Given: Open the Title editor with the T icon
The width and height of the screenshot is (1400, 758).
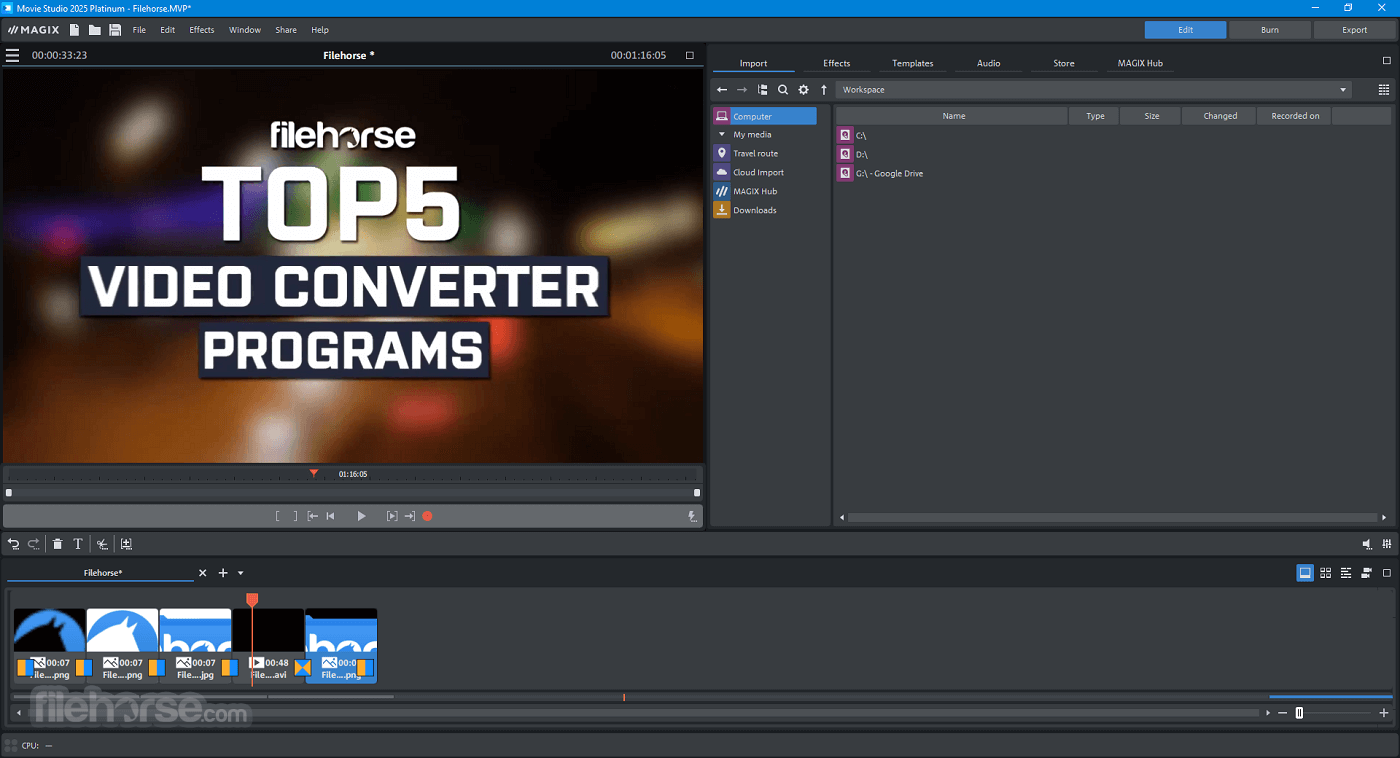Looking at the screenshot, I should tap(78, 544).
